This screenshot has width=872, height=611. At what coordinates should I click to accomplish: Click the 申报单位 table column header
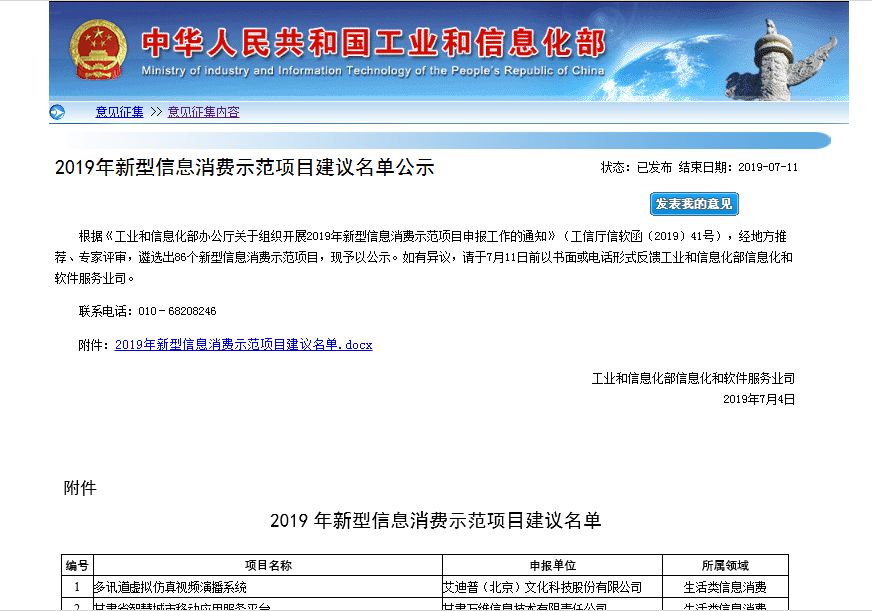(552, 565)
